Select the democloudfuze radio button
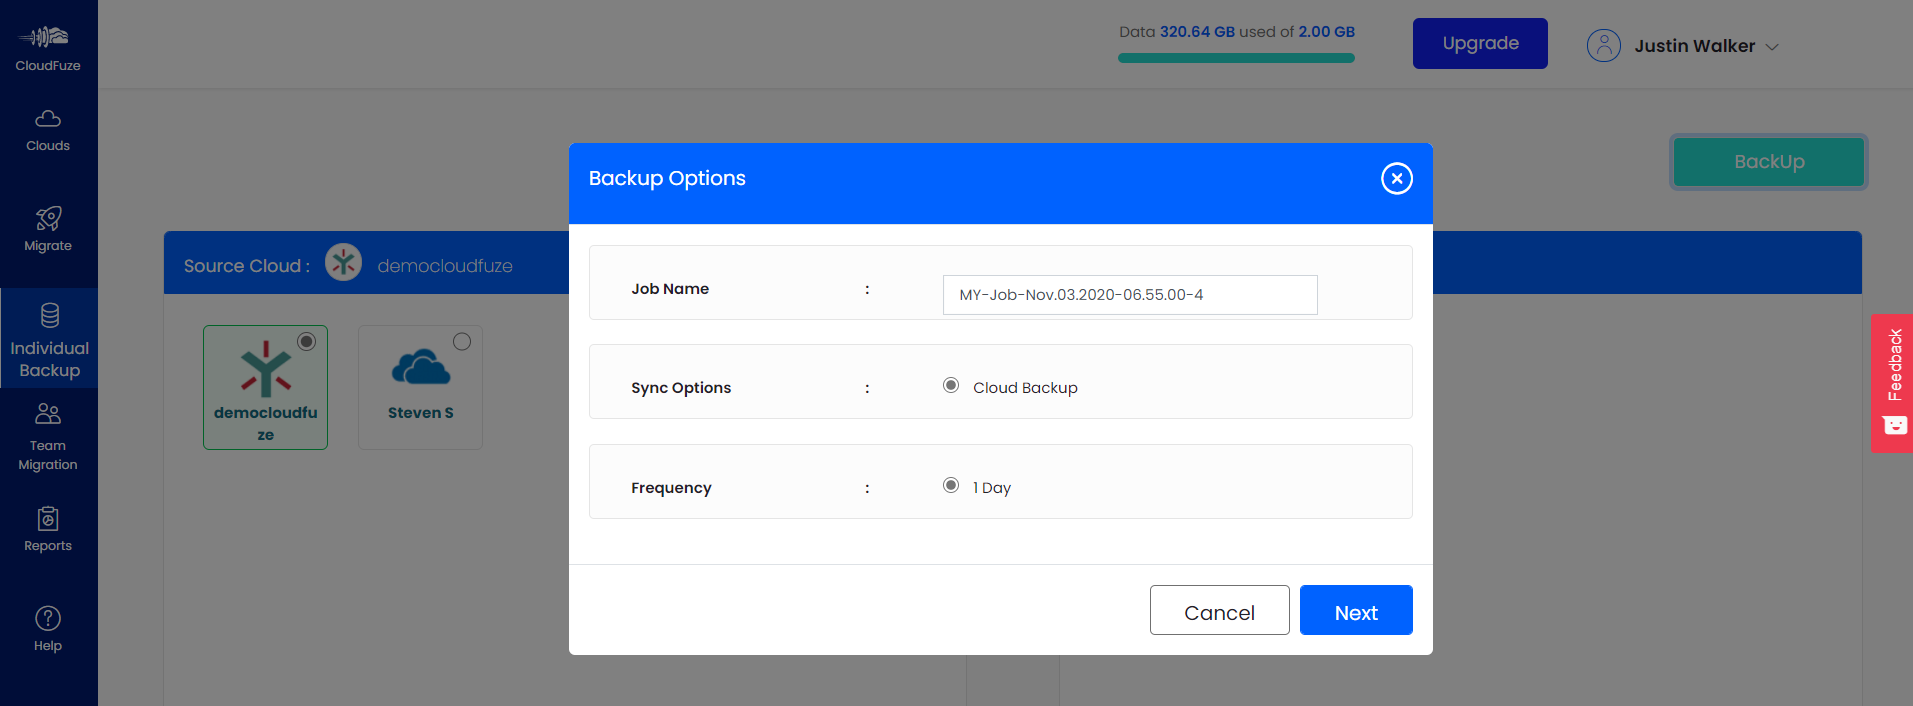1913x706 pixels. [307, 341]
